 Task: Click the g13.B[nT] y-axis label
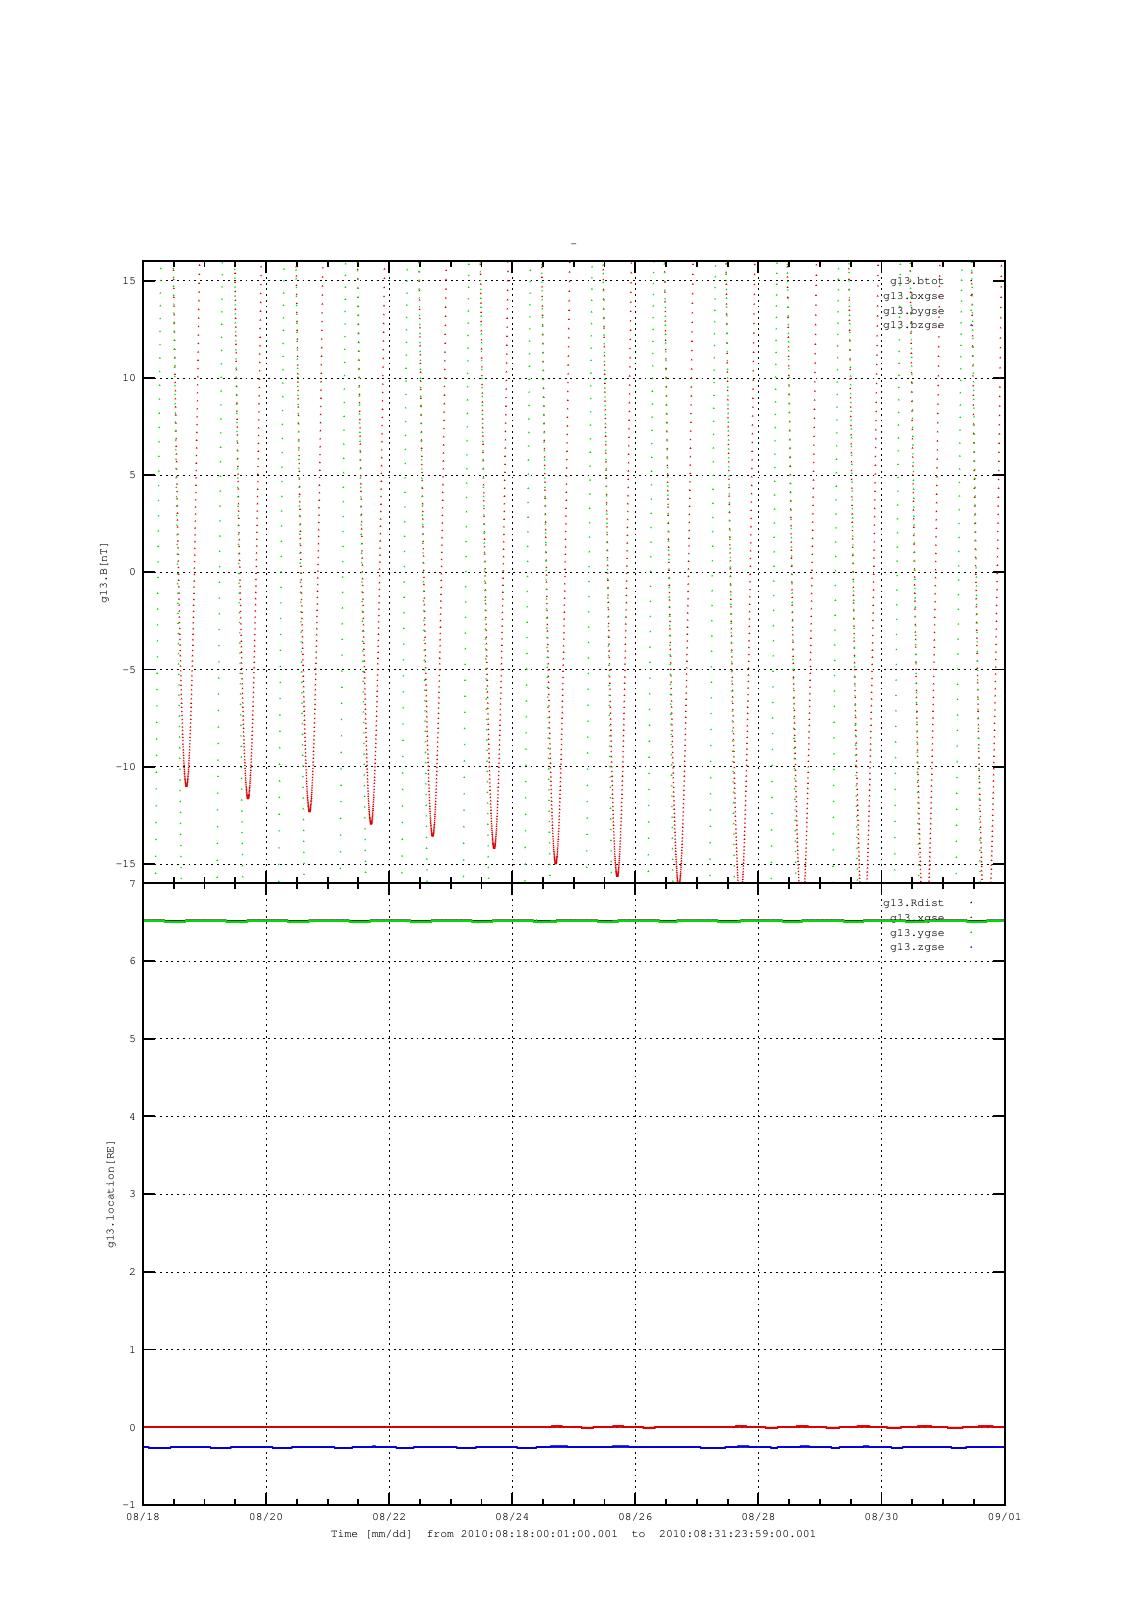point(104,572)
